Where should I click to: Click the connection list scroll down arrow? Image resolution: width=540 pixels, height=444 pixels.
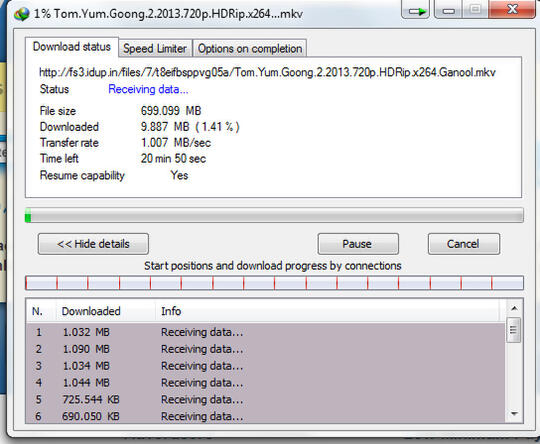pyautogui.click(x=514, y=414)
